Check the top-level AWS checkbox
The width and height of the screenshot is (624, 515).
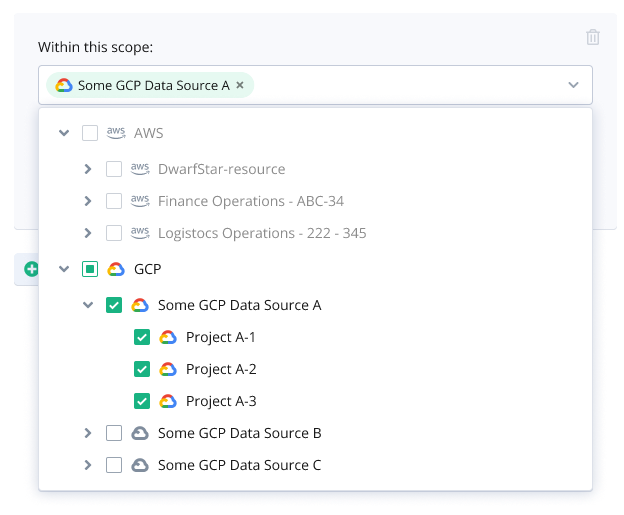coord(90,133)
